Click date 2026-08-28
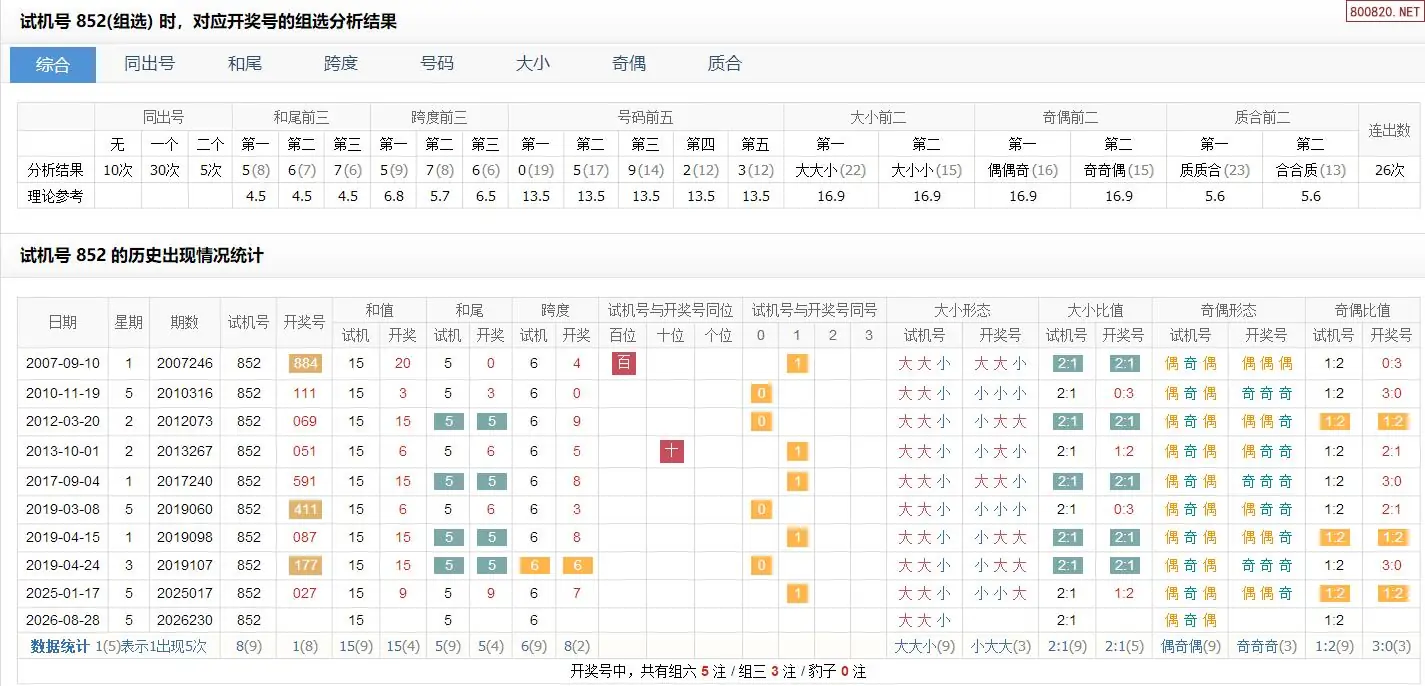The height and width of the screenshot is (686, 1425). coord(63,620)
